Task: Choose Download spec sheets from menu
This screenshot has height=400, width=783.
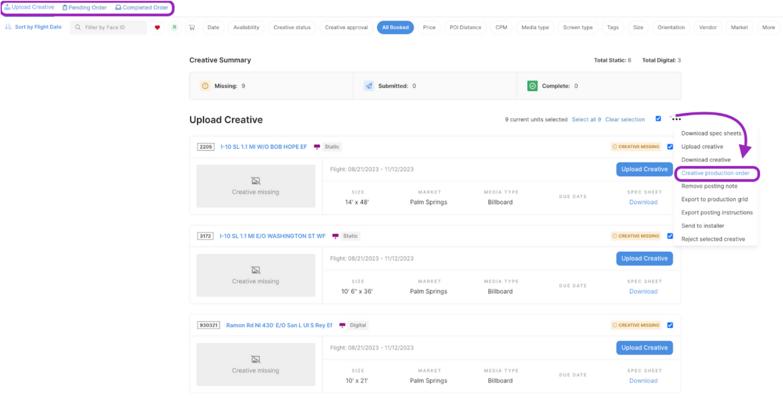Action: (x=711, y=133)
